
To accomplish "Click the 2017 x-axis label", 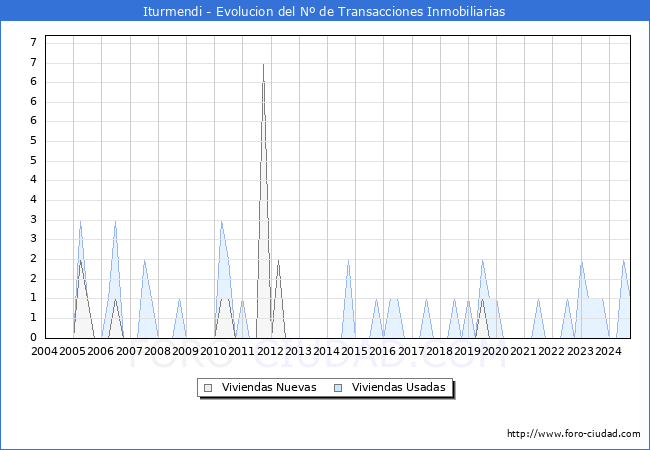I will 411,351.
